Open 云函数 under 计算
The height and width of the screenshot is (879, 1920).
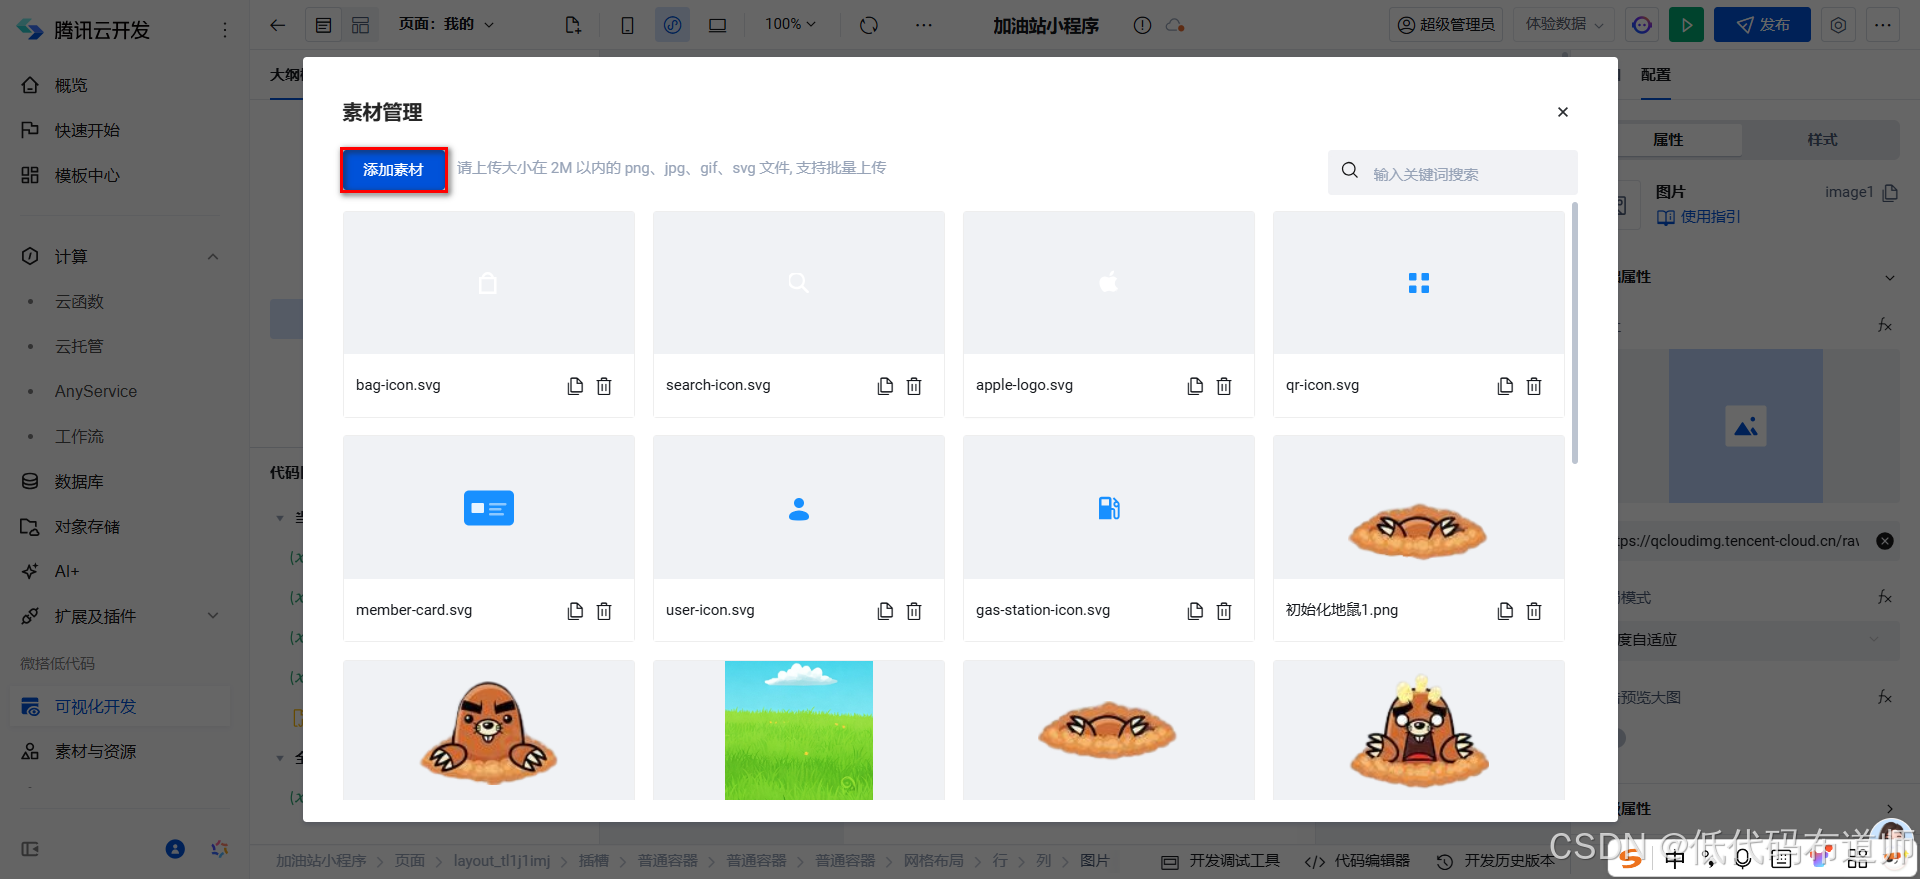click(79, 301)
